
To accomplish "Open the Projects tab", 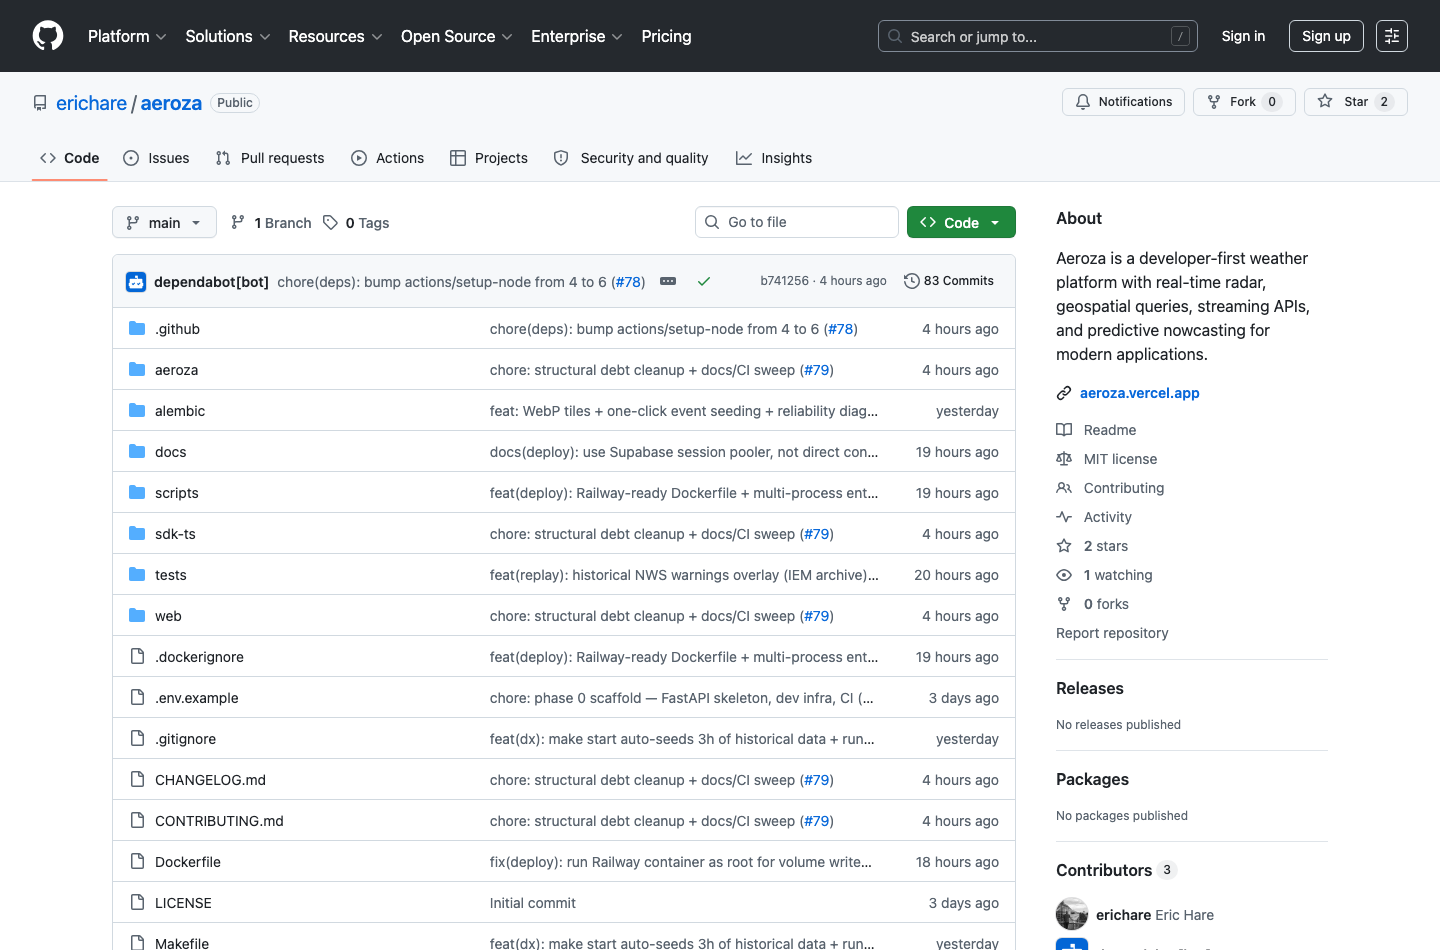I will (489, 158).
